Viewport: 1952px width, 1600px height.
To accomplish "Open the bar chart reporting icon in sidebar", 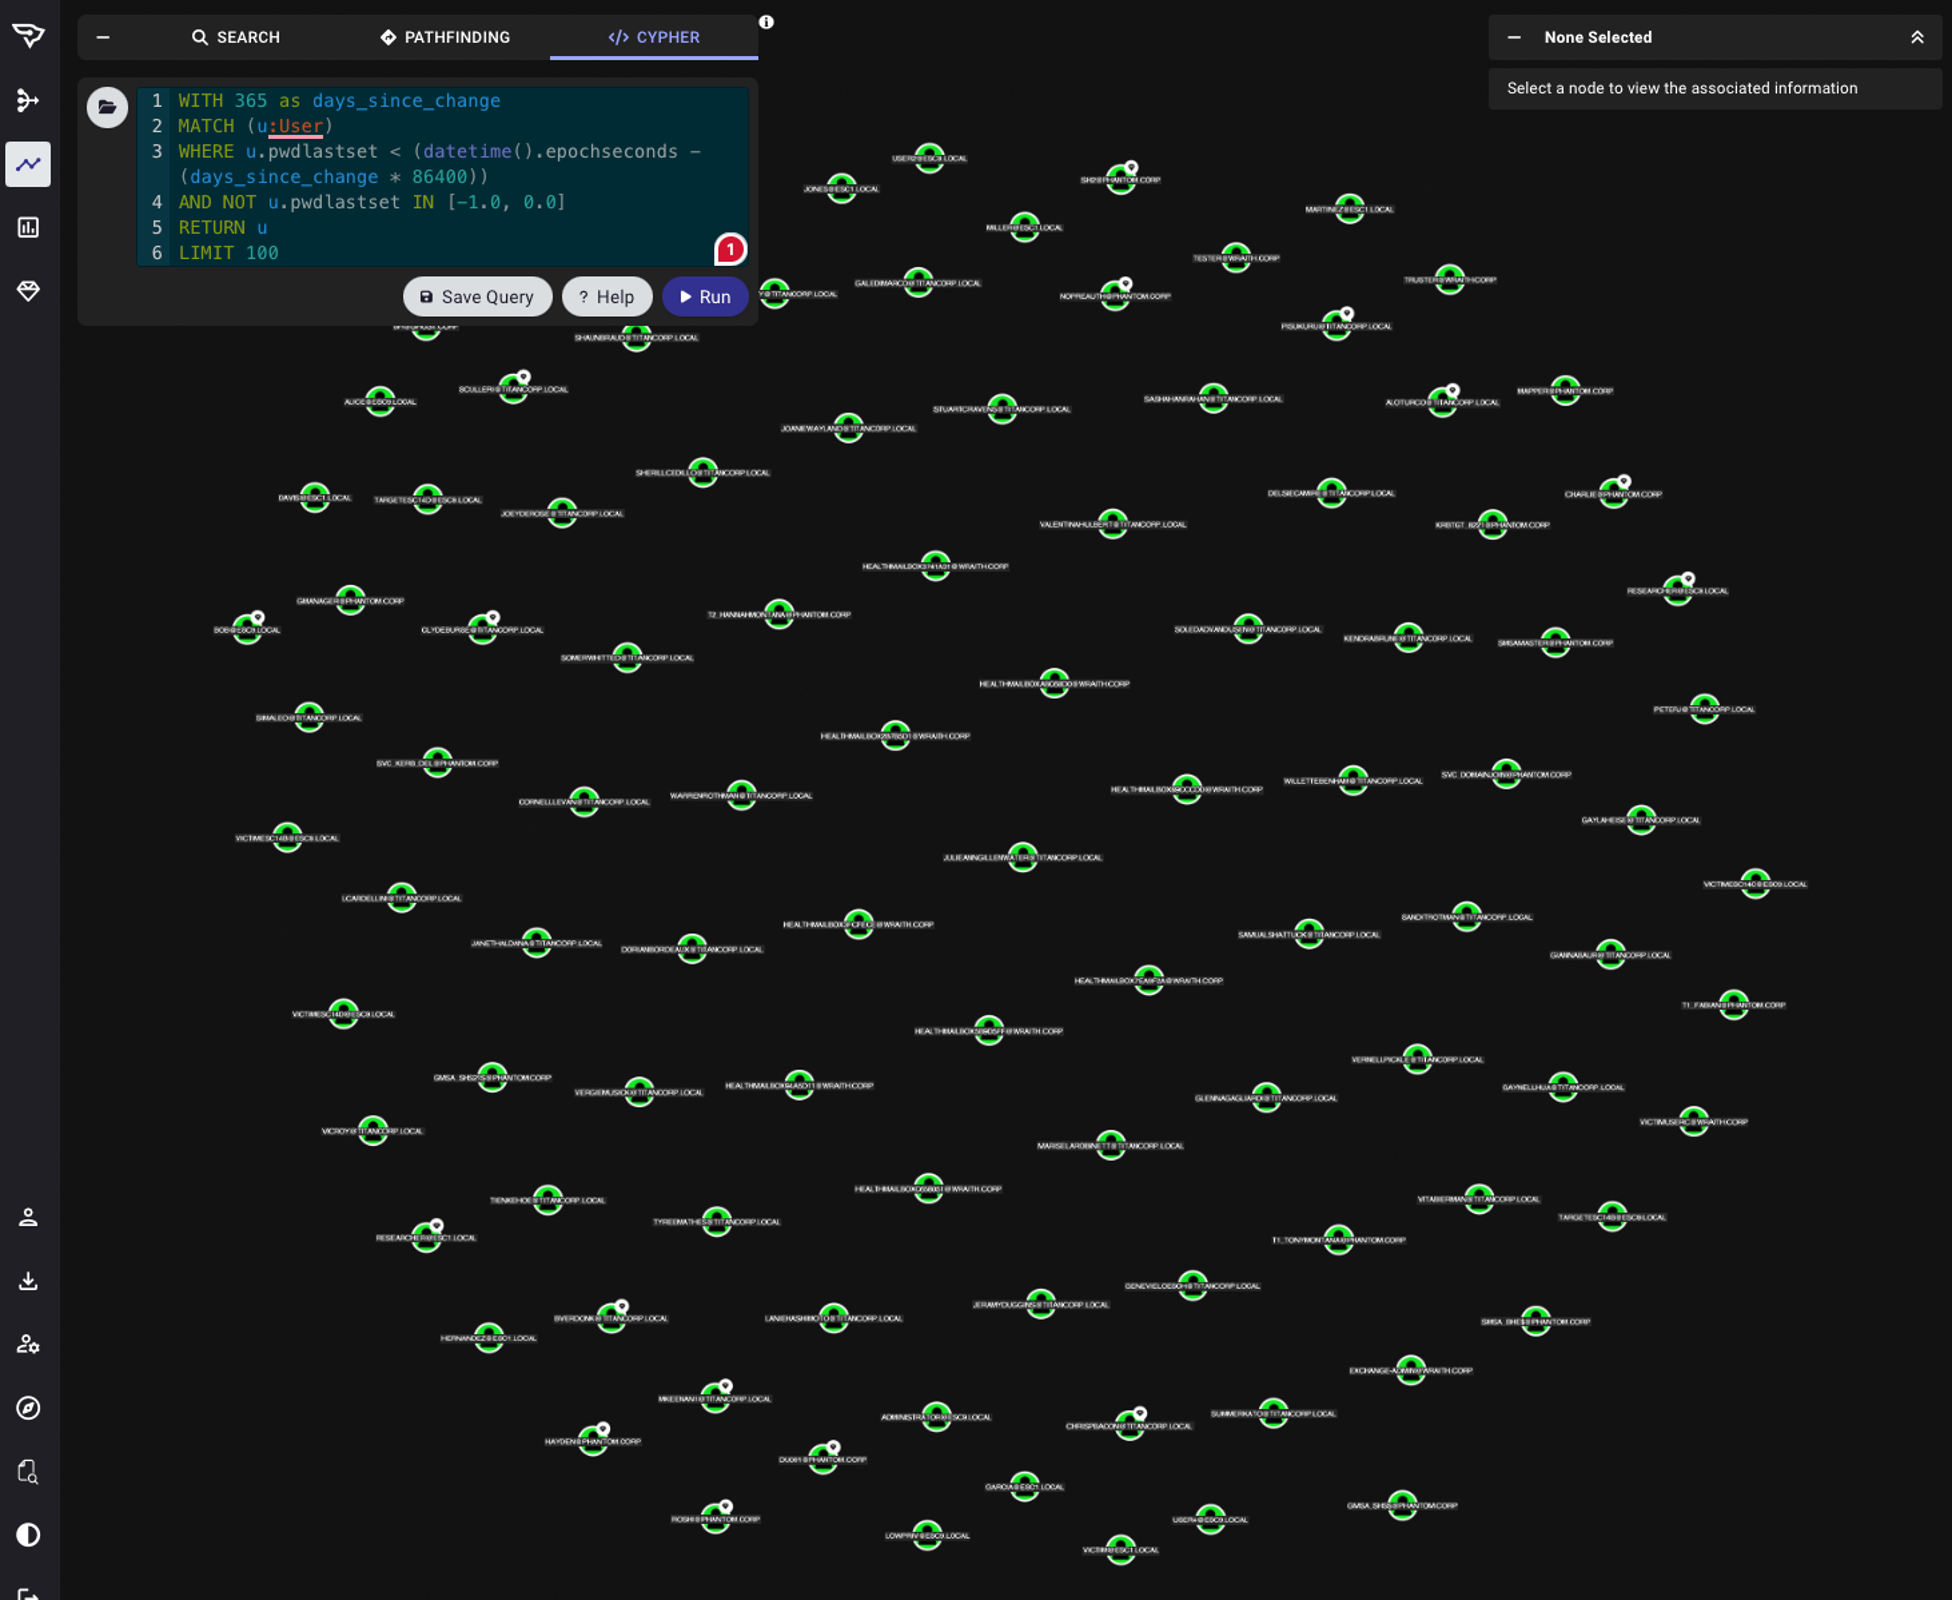I will click(27, 227).
